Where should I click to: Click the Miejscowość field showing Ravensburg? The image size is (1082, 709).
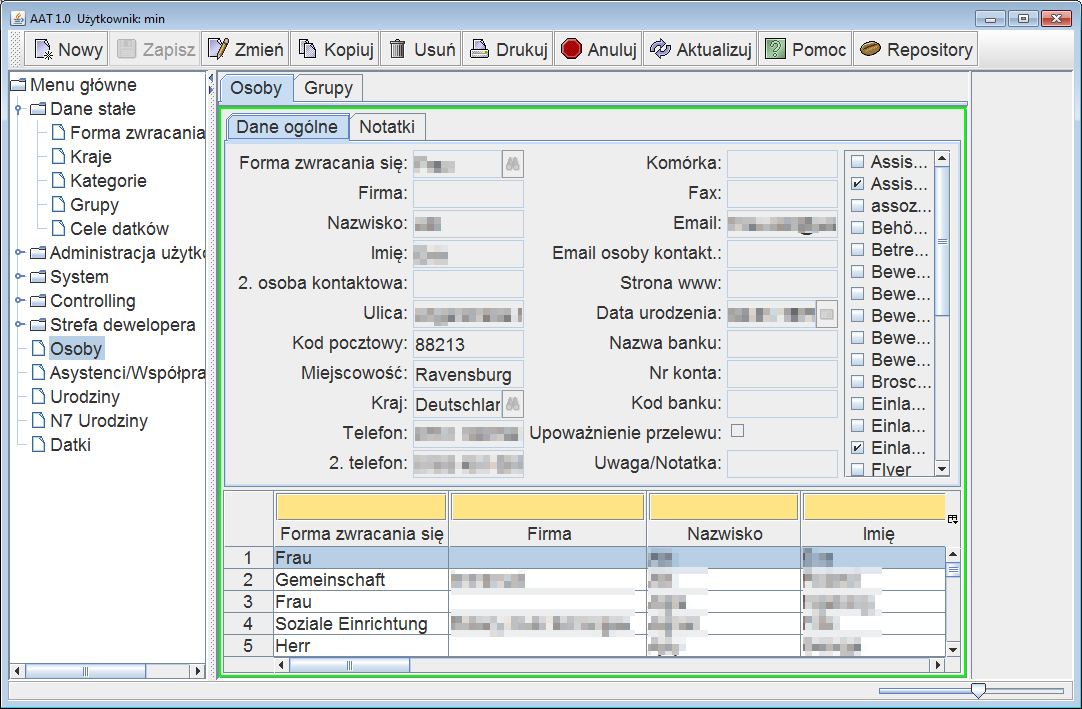coord(469,374)
